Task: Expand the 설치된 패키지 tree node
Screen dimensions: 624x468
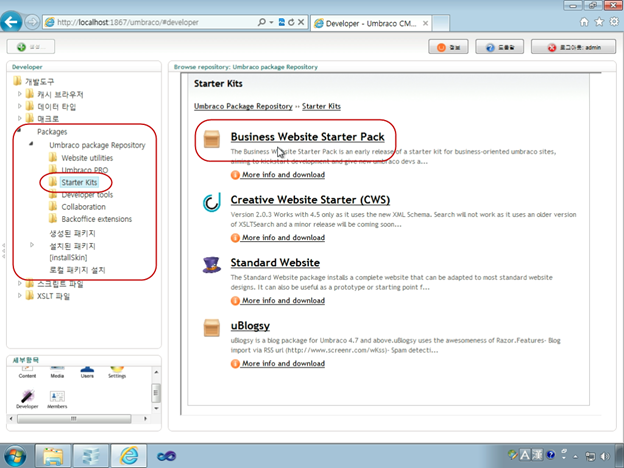Action: point(32,245)
